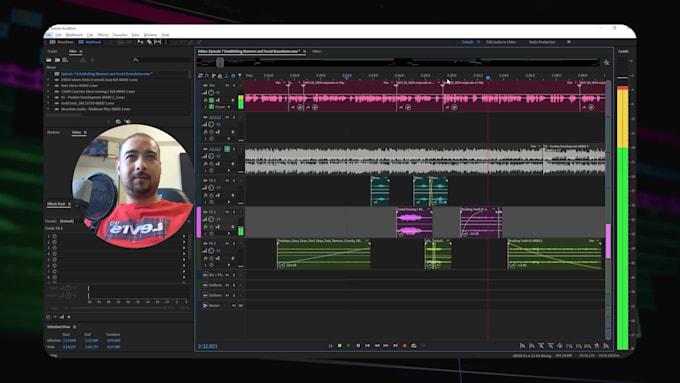Switch to the Mixer tab

point(317,52)
